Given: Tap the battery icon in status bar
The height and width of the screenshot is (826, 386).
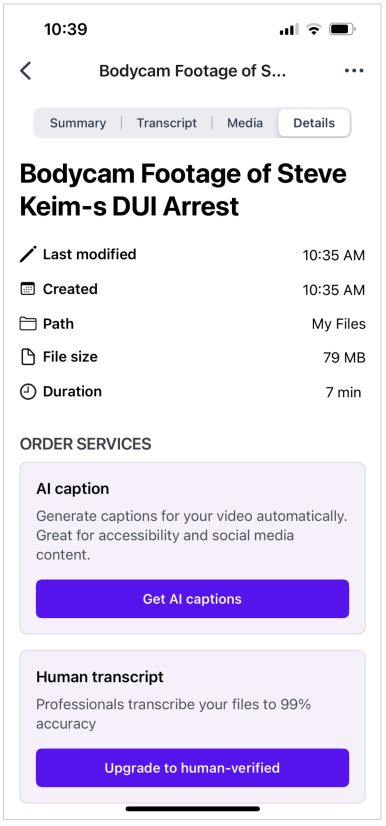Looking at the screenshot, I should click(x=342, y=30).
